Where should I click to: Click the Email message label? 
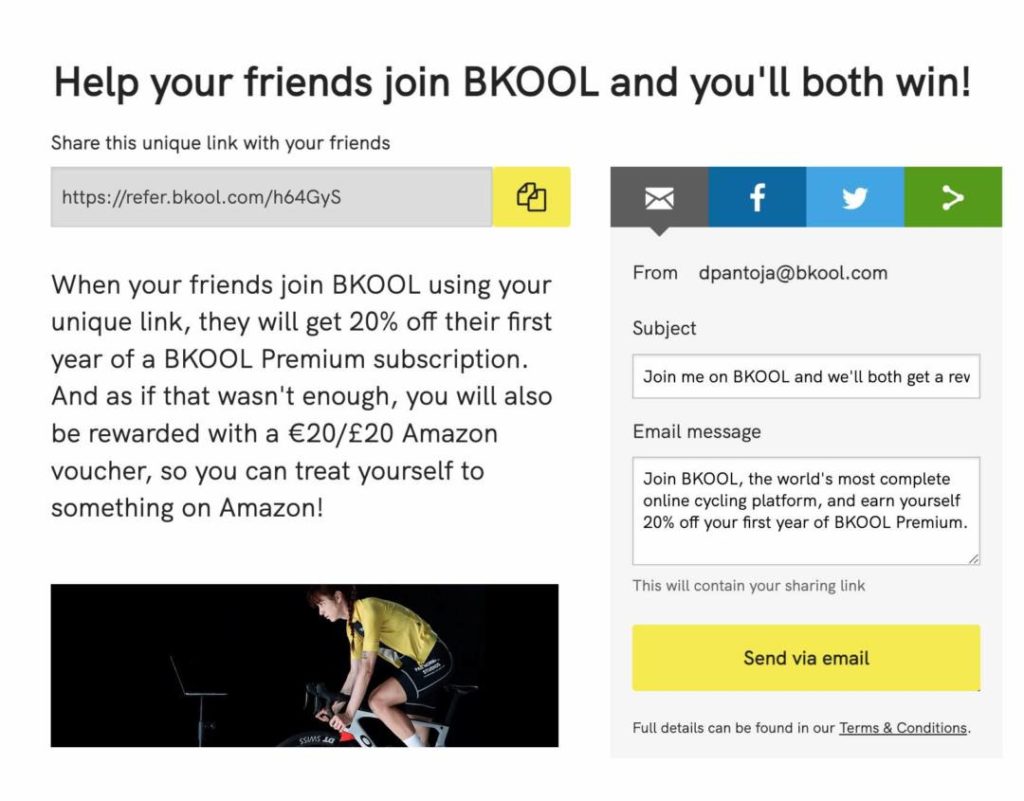click(697, 432)
